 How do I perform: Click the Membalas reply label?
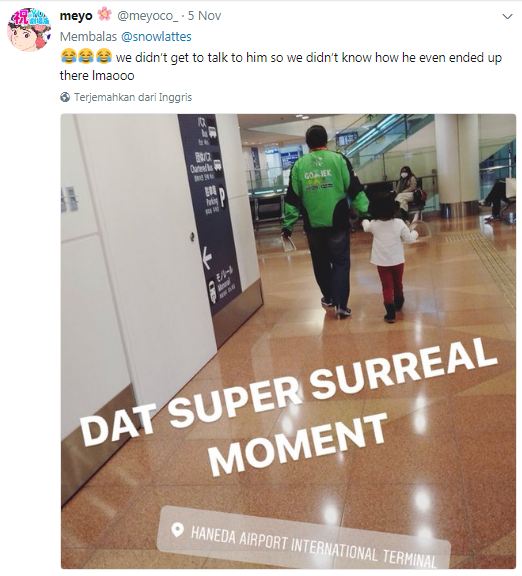88,37
